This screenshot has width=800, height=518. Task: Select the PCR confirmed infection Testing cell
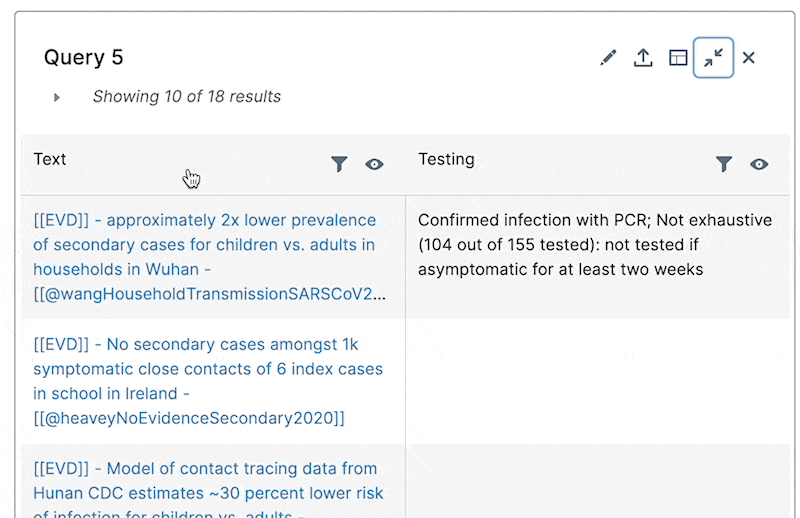[594, 245]
